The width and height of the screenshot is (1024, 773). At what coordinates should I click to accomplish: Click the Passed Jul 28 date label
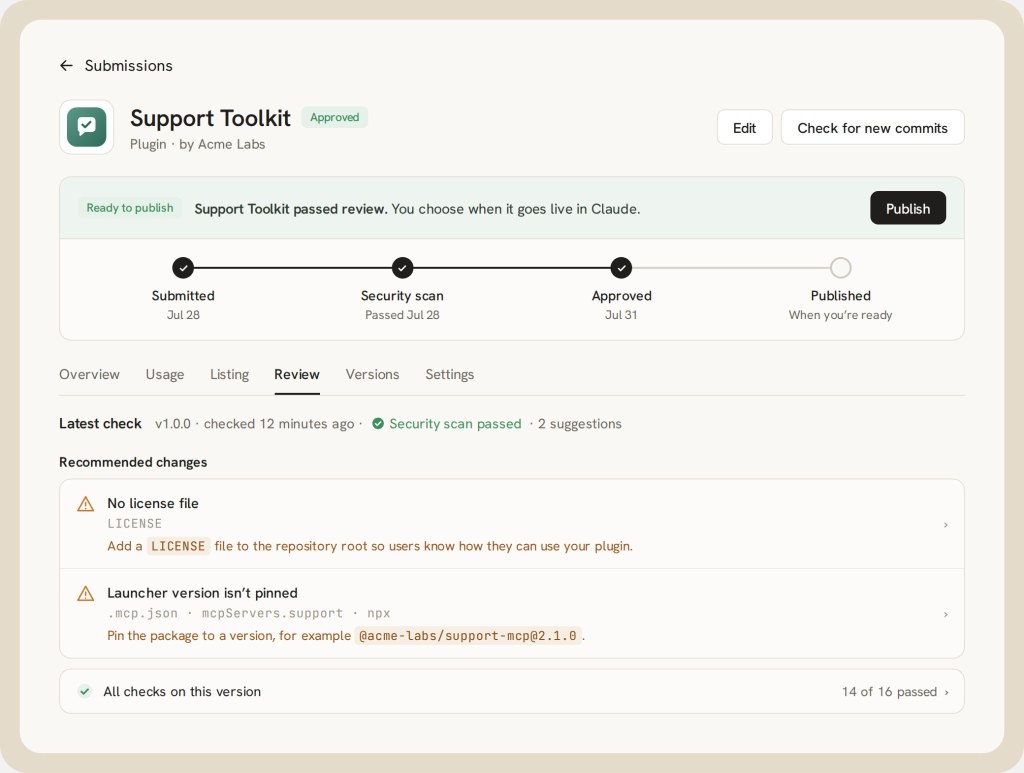(402, 315)
